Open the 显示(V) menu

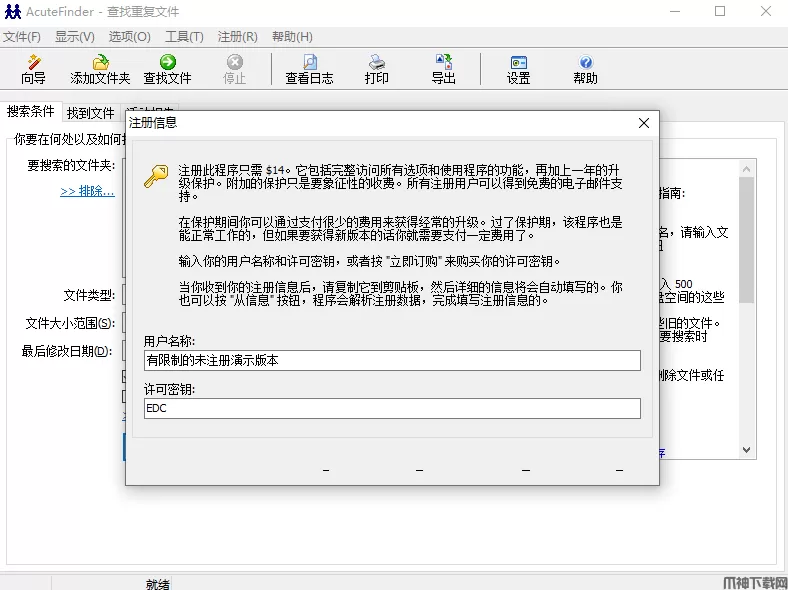(x=75, y=37)
